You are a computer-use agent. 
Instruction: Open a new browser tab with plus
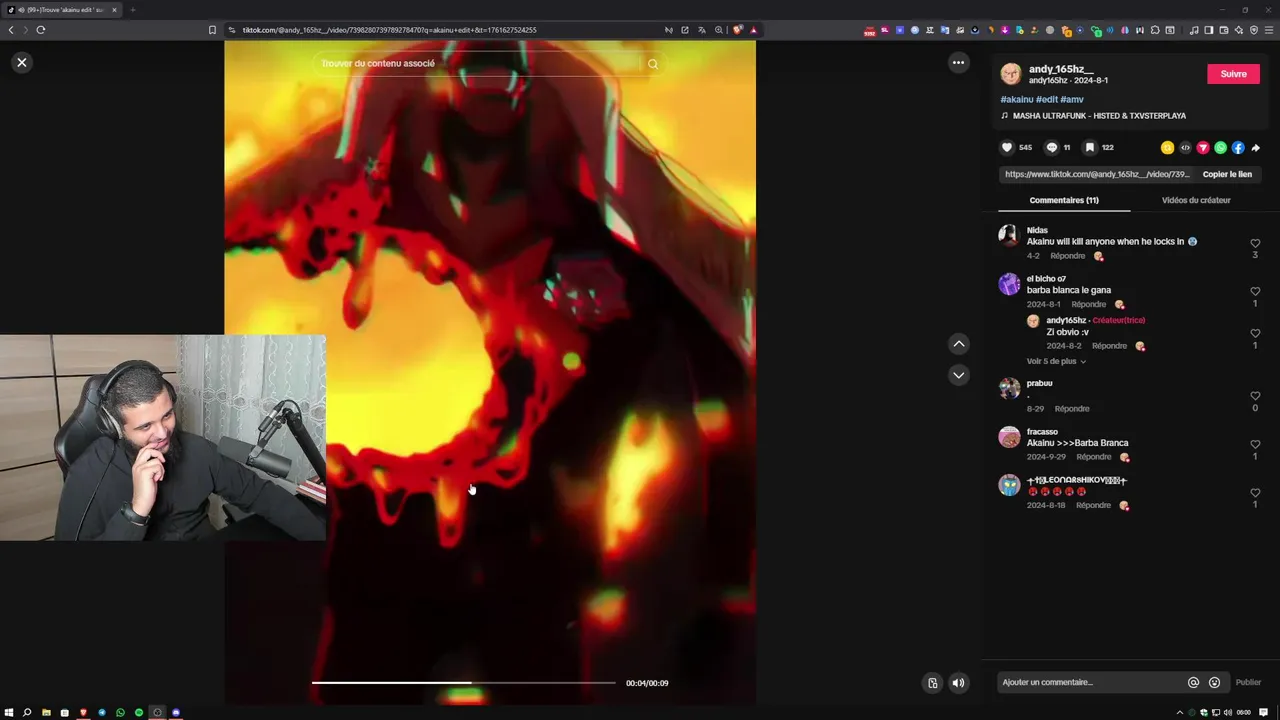[x=132, y=10]
